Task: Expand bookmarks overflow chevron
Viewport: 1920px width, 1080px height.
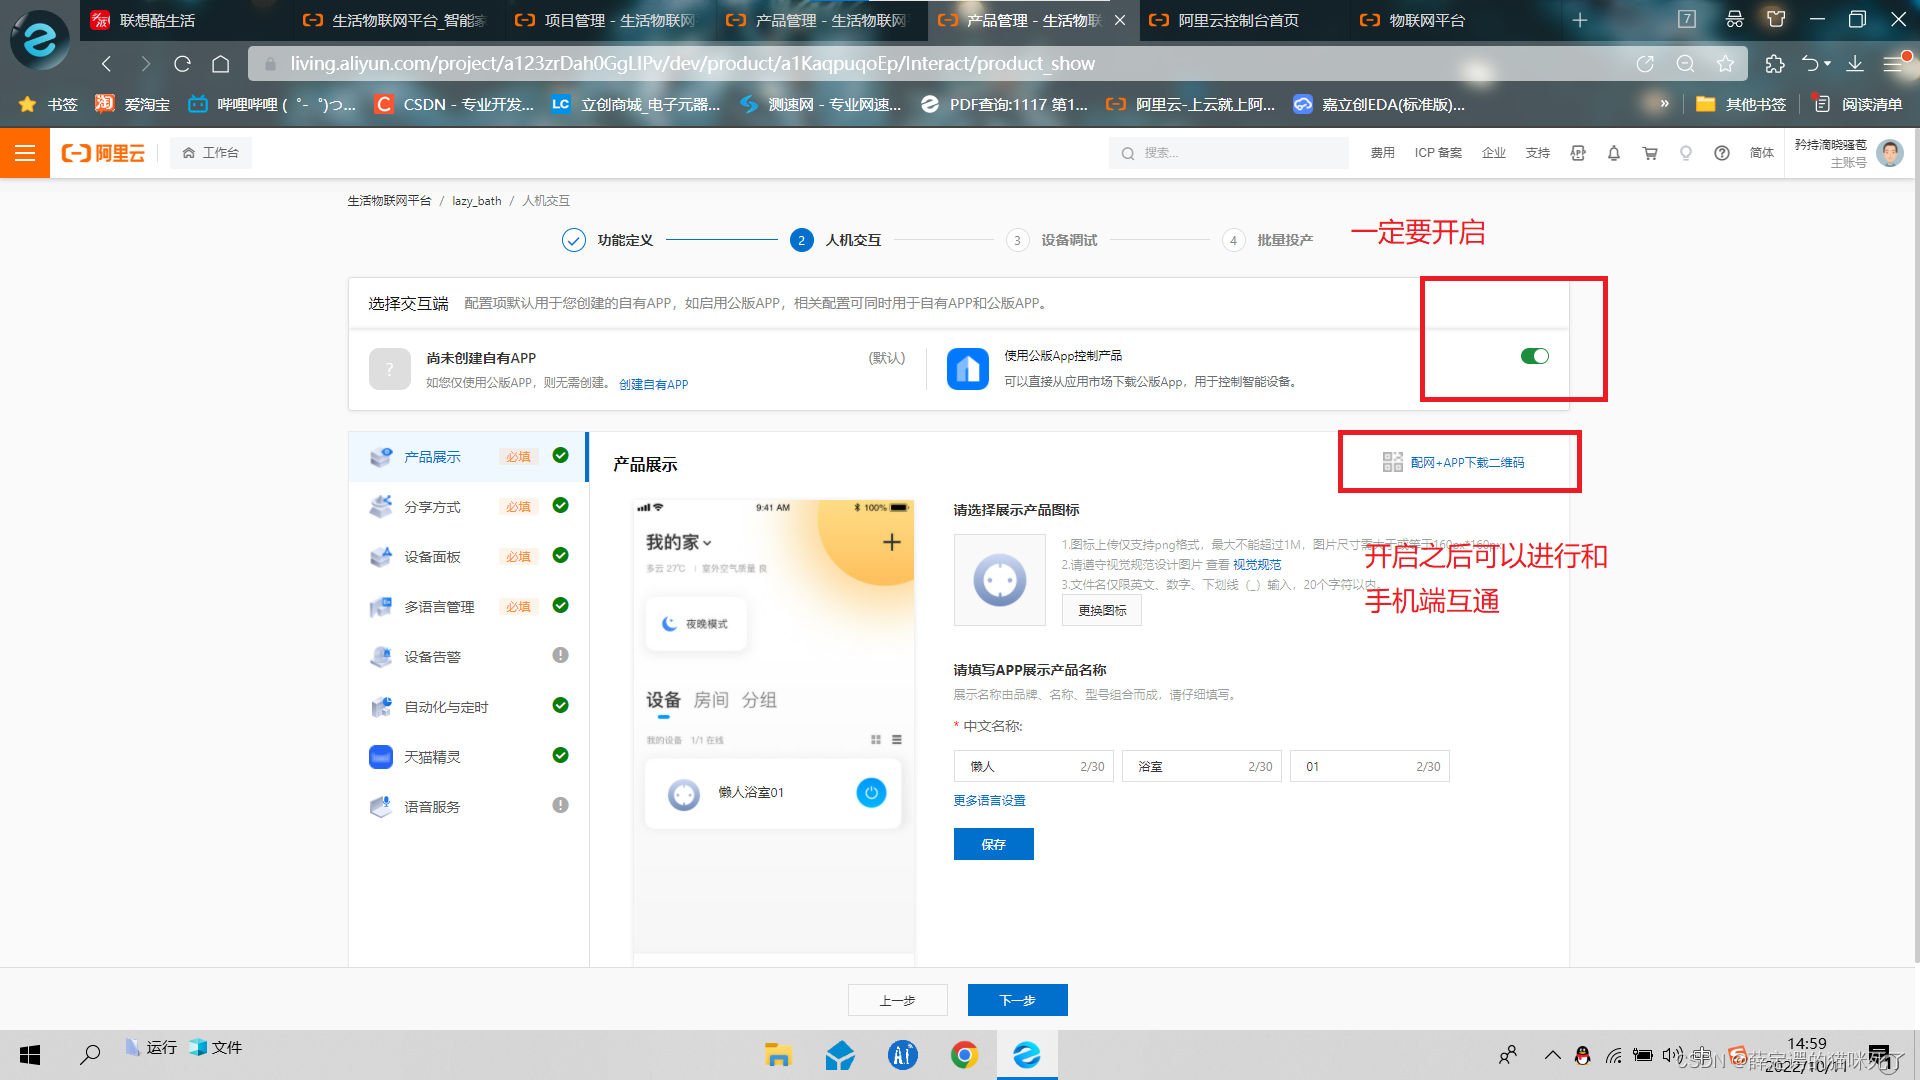Action: point(1664,104)
